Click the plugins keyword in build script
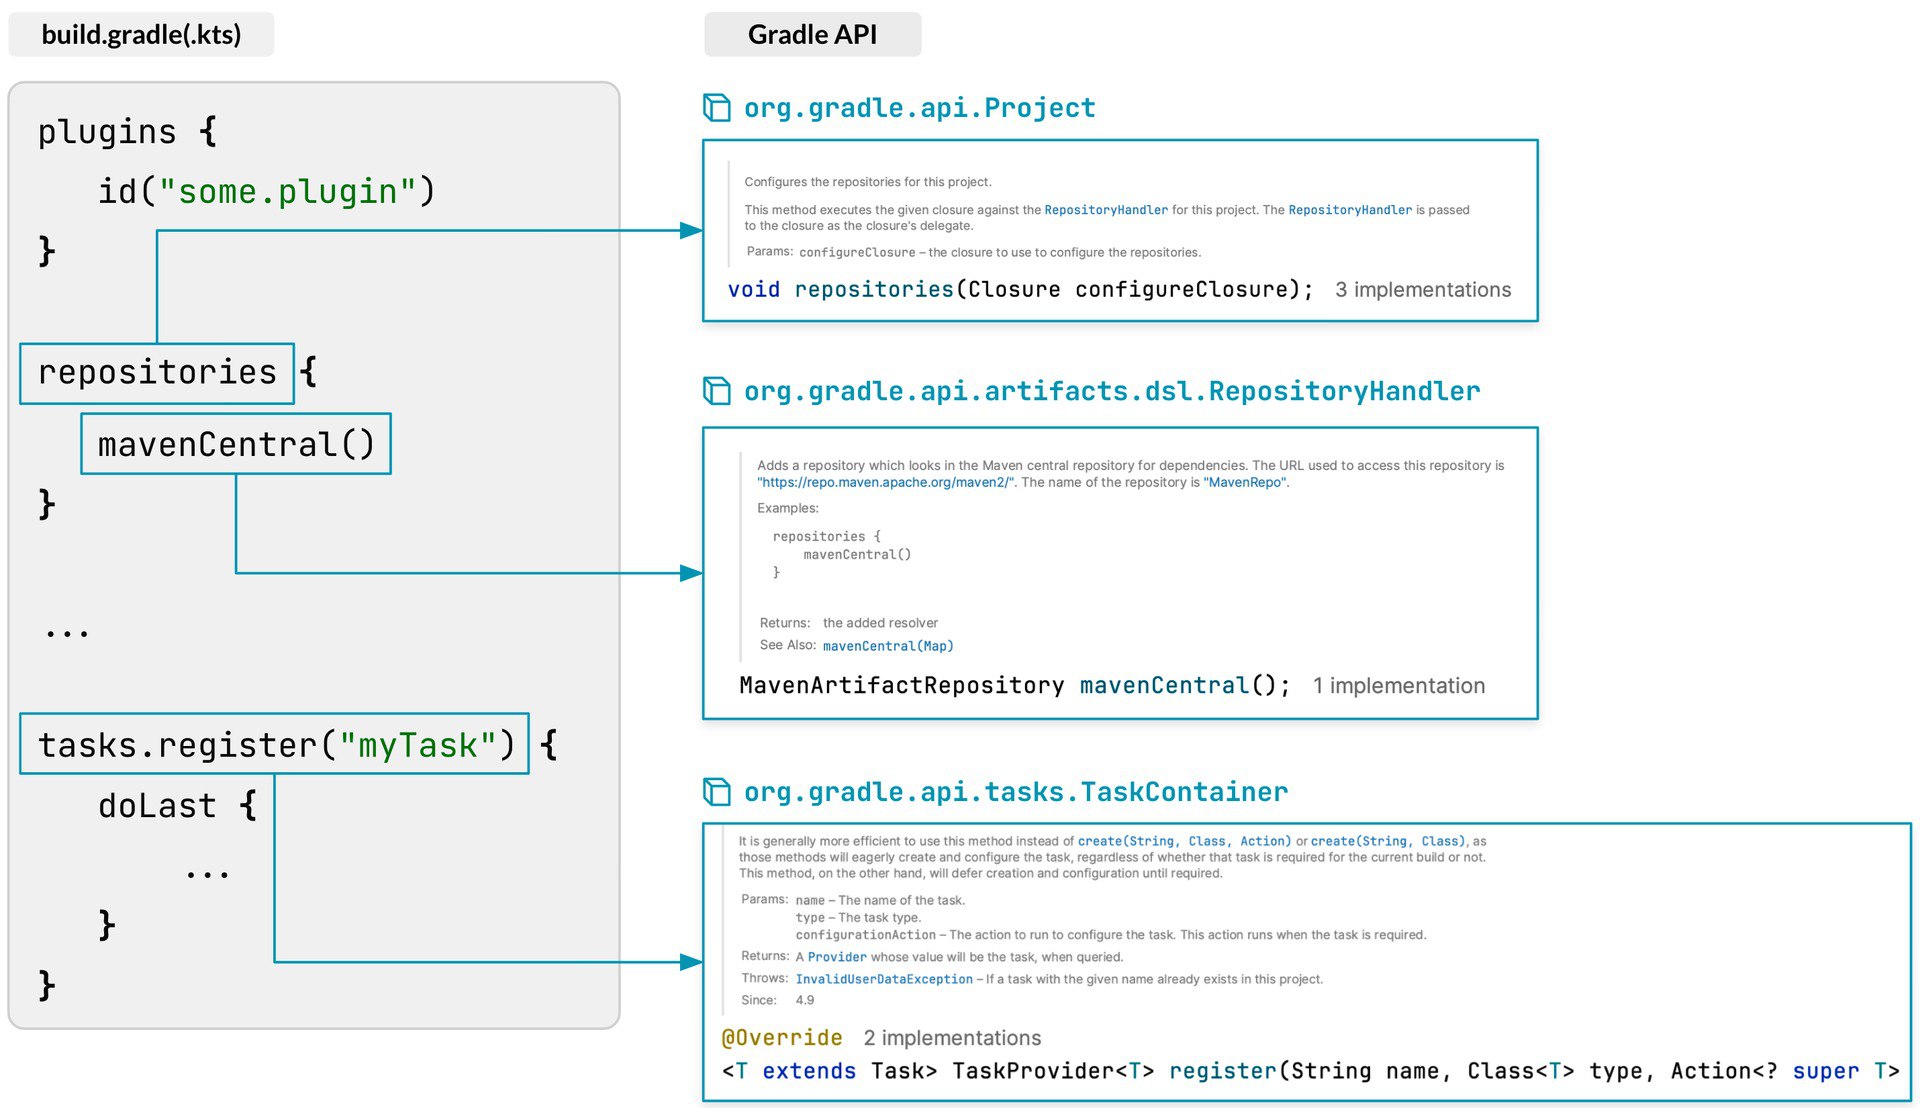This screenshot has width=1920, height=1108. [107, 132]
